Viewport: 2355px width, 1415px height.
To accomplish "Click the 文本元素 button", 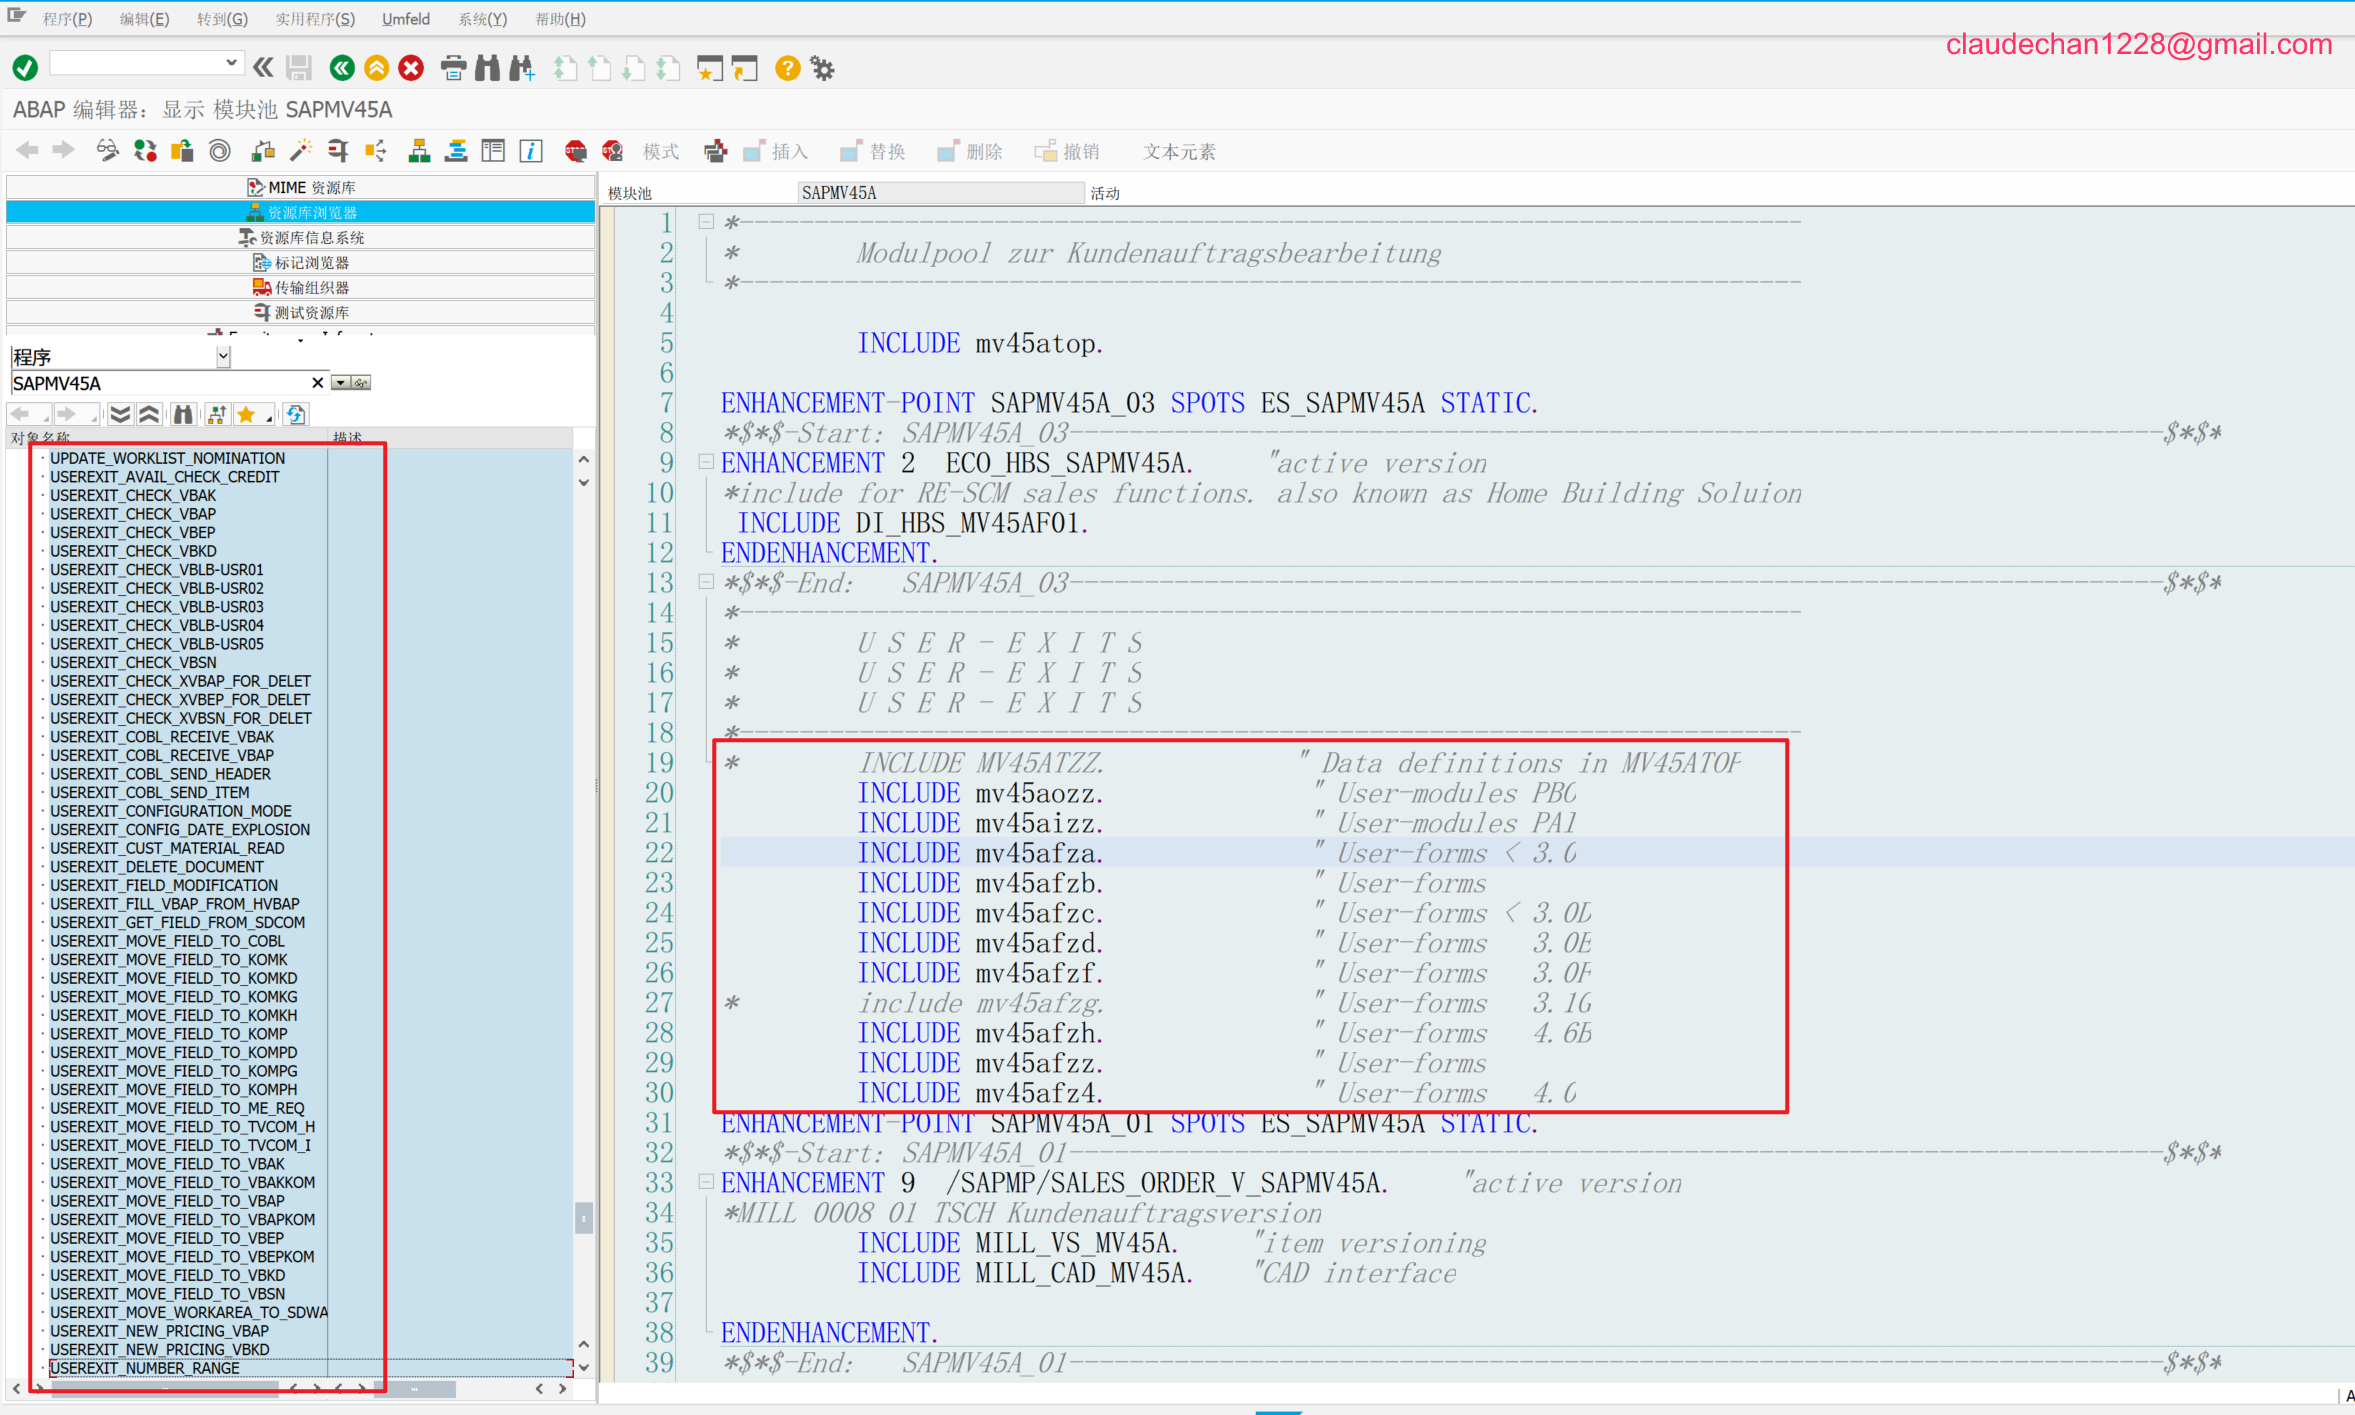I will point(1179,152).
